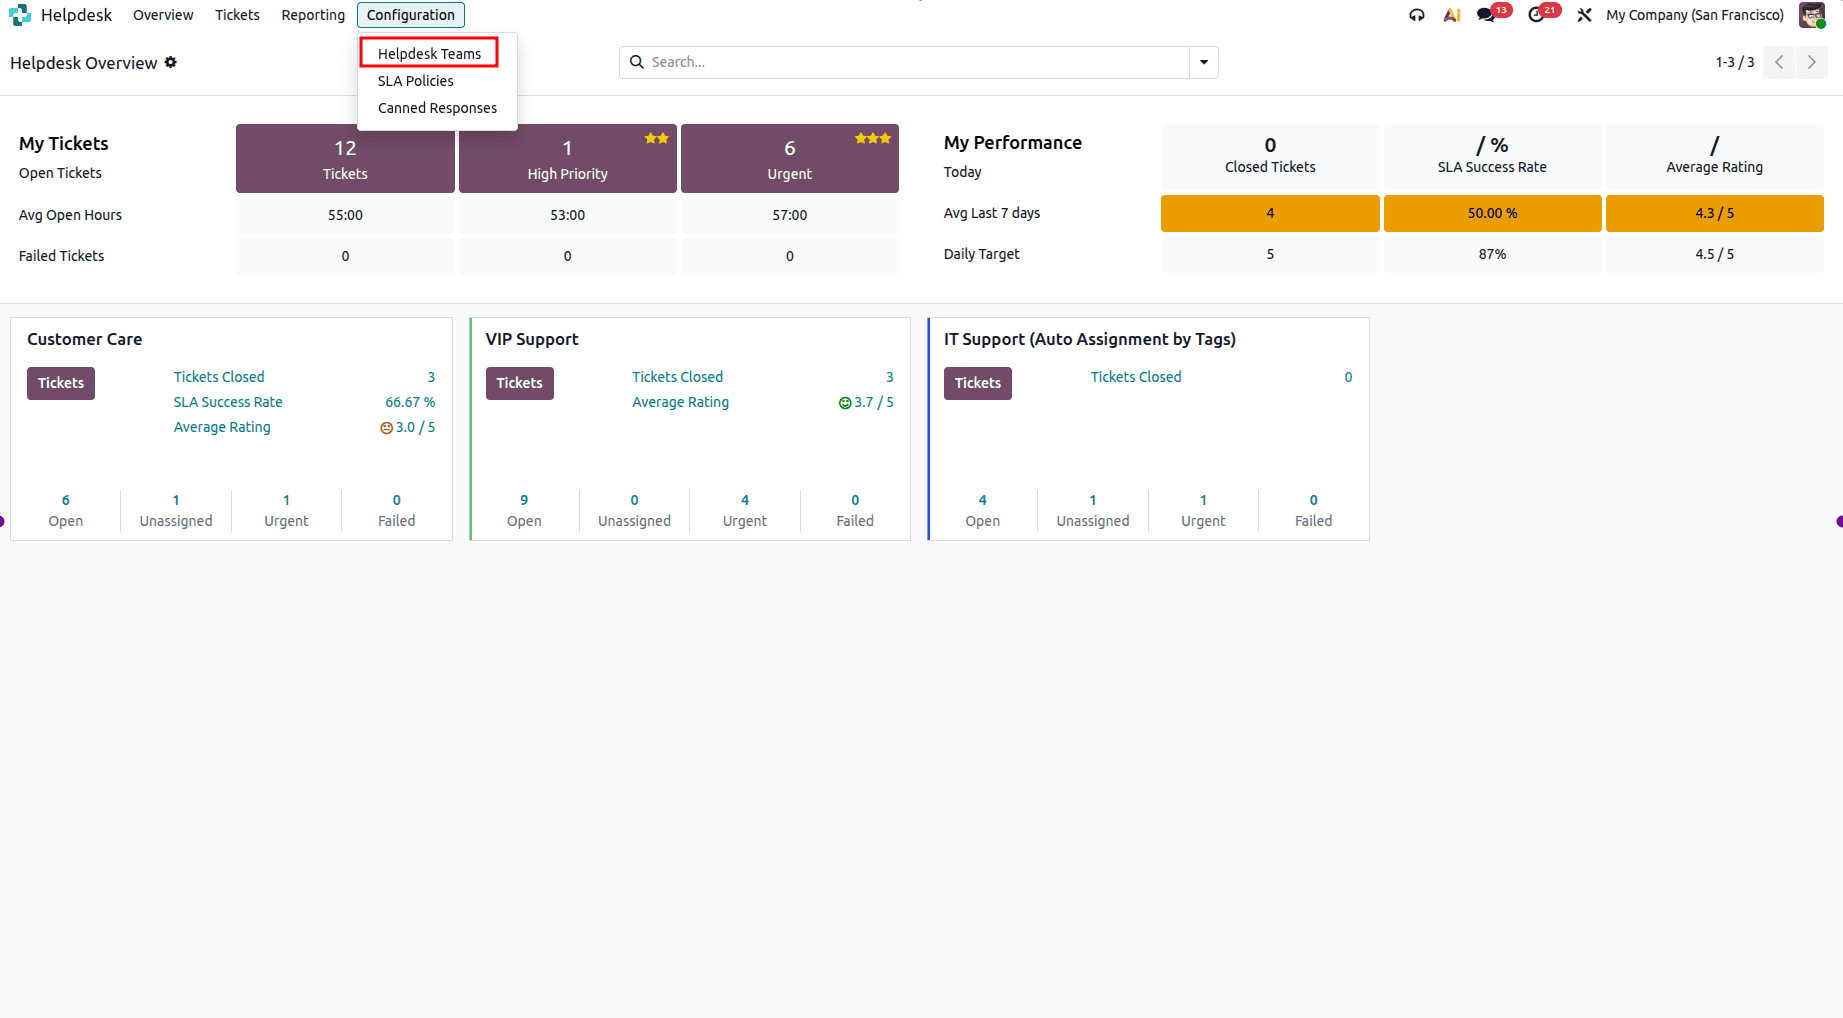Open the High Priority tickets tile

[x=568, y=158]
